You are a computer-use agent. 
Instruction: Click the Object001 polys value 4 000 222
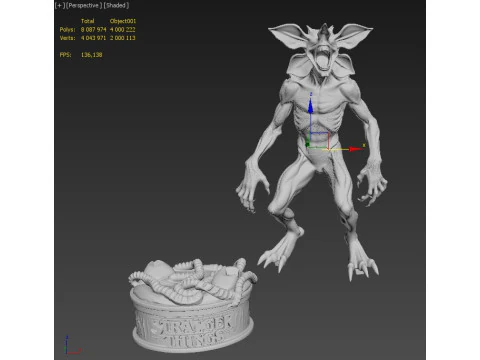[x=123, y=29]
